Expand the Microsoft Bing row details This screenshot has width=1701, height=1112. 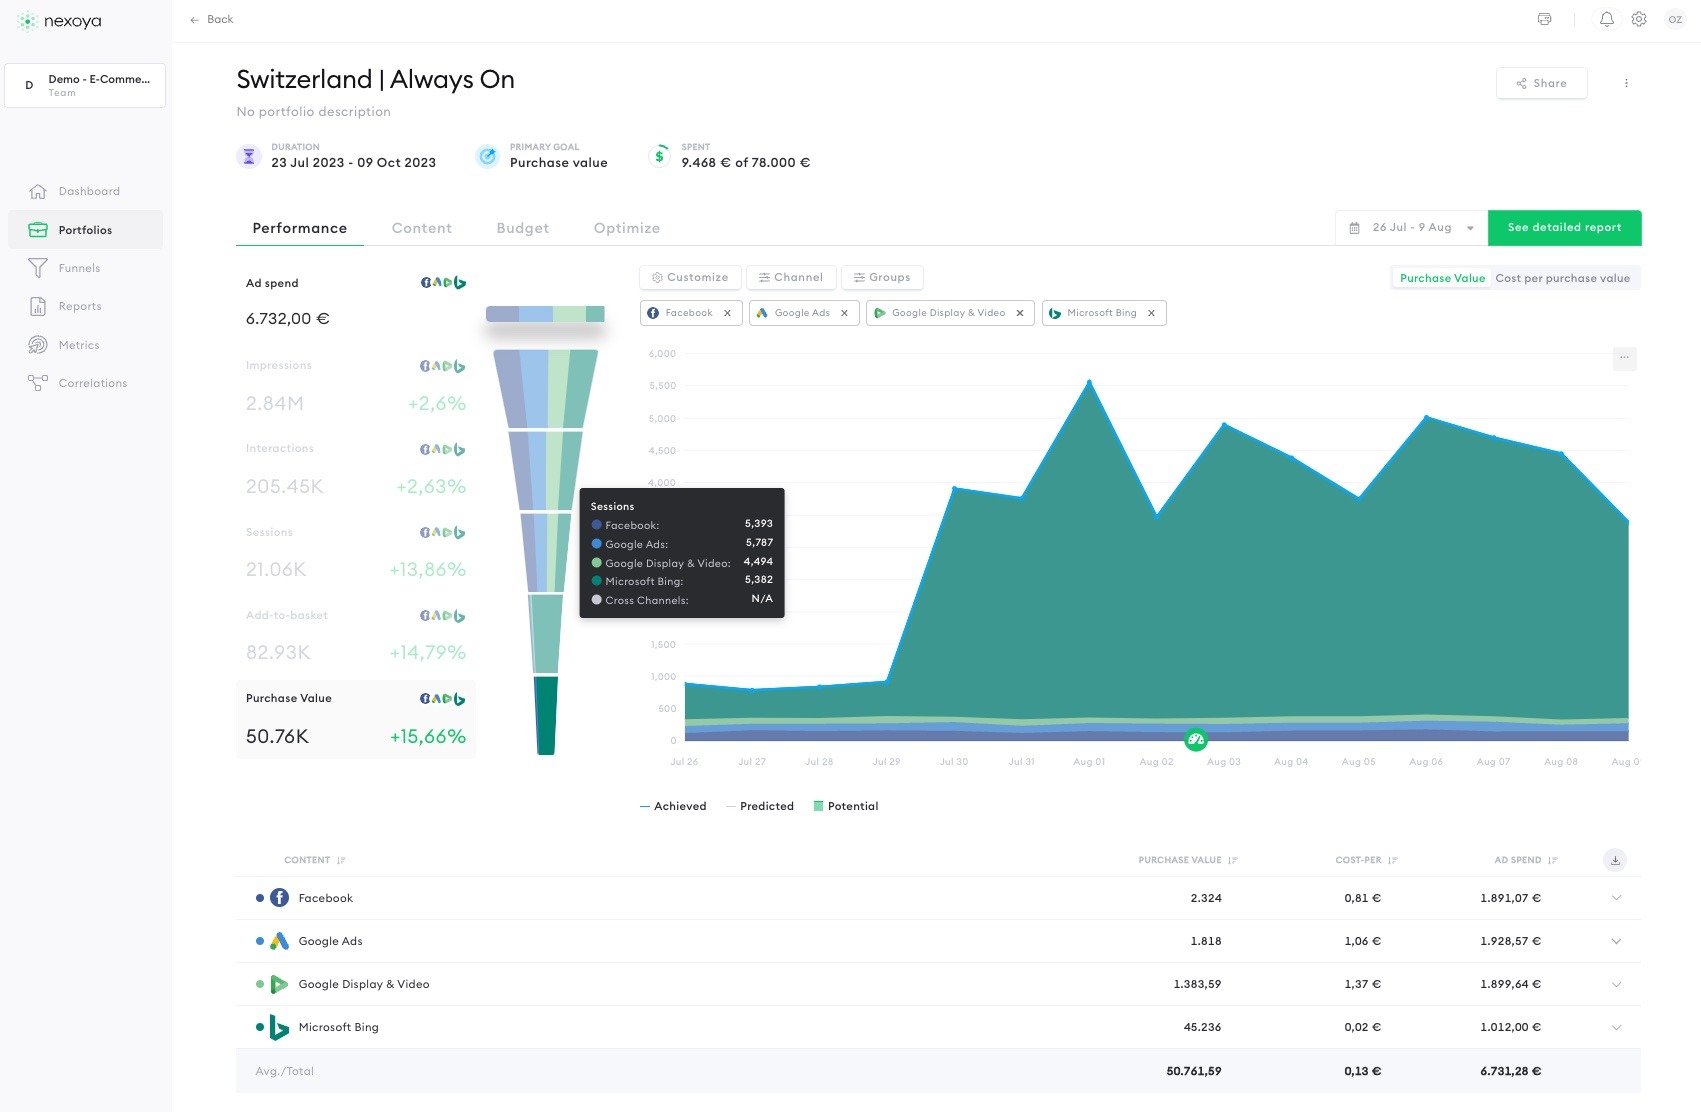click(1616, 1026)
